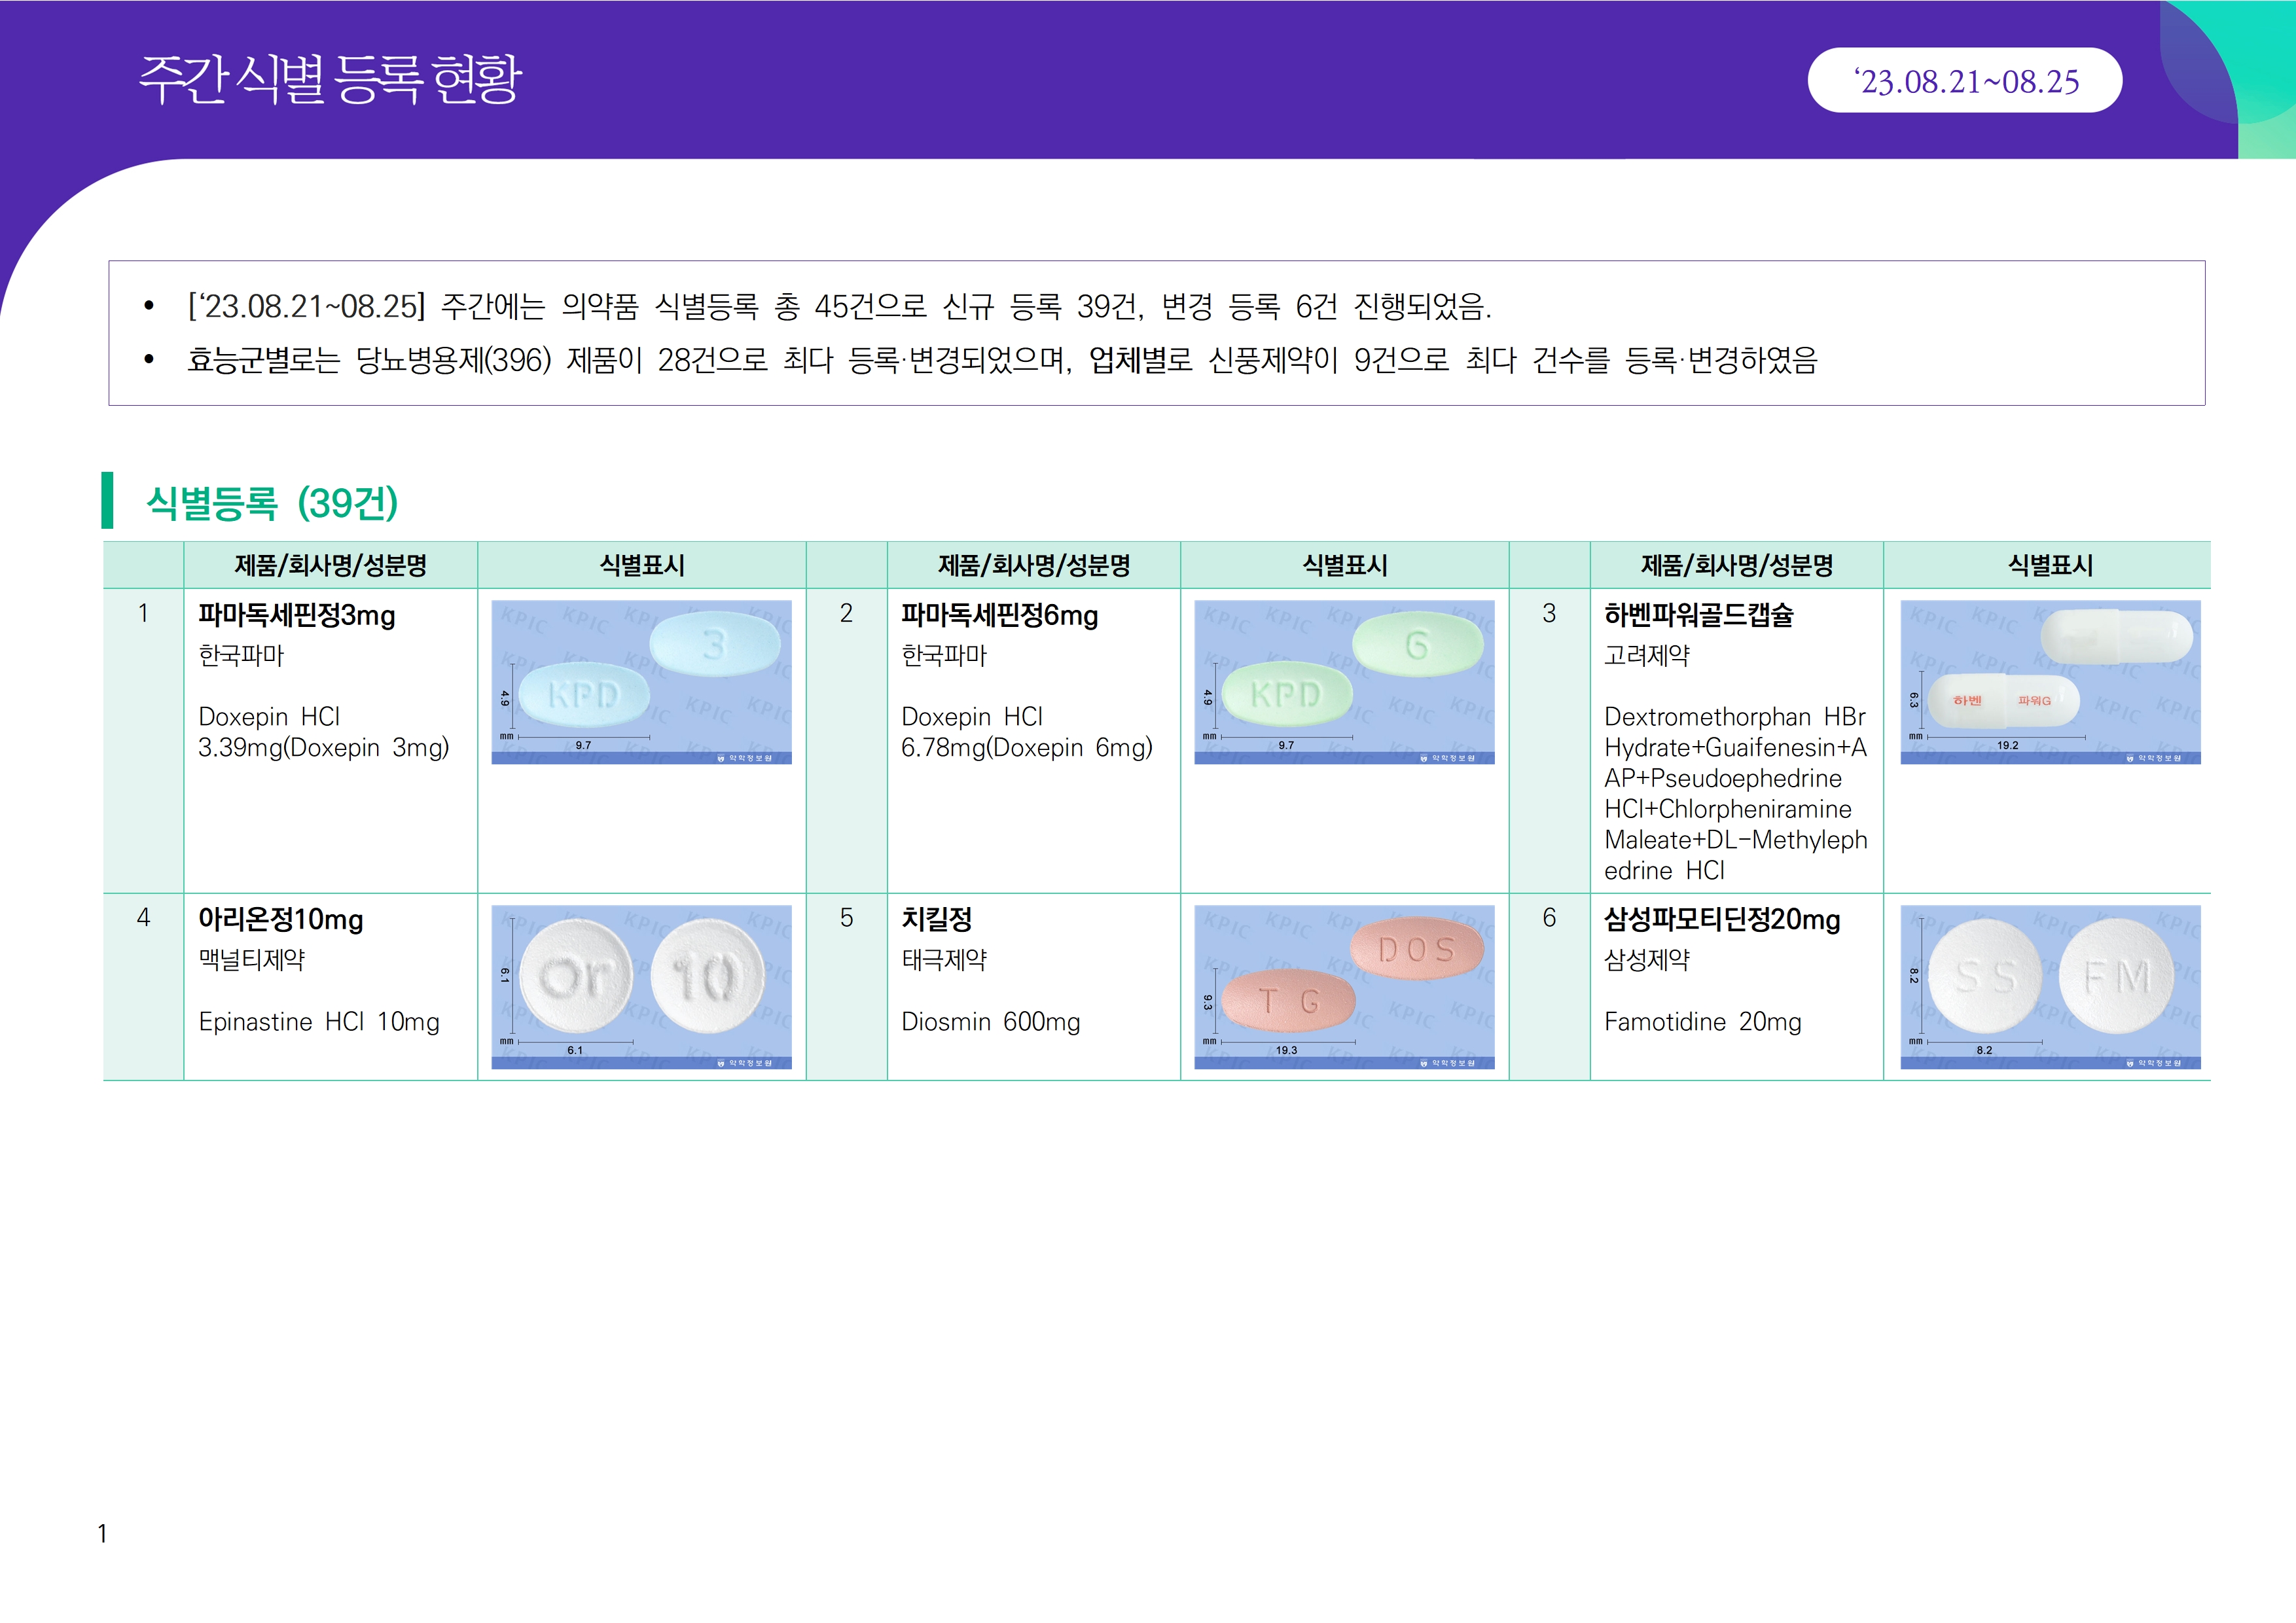This screenshot has height=1623, width=2296.
Task: Click the 파마독세핀정3mg pill image
Action: tap(641, 682)
